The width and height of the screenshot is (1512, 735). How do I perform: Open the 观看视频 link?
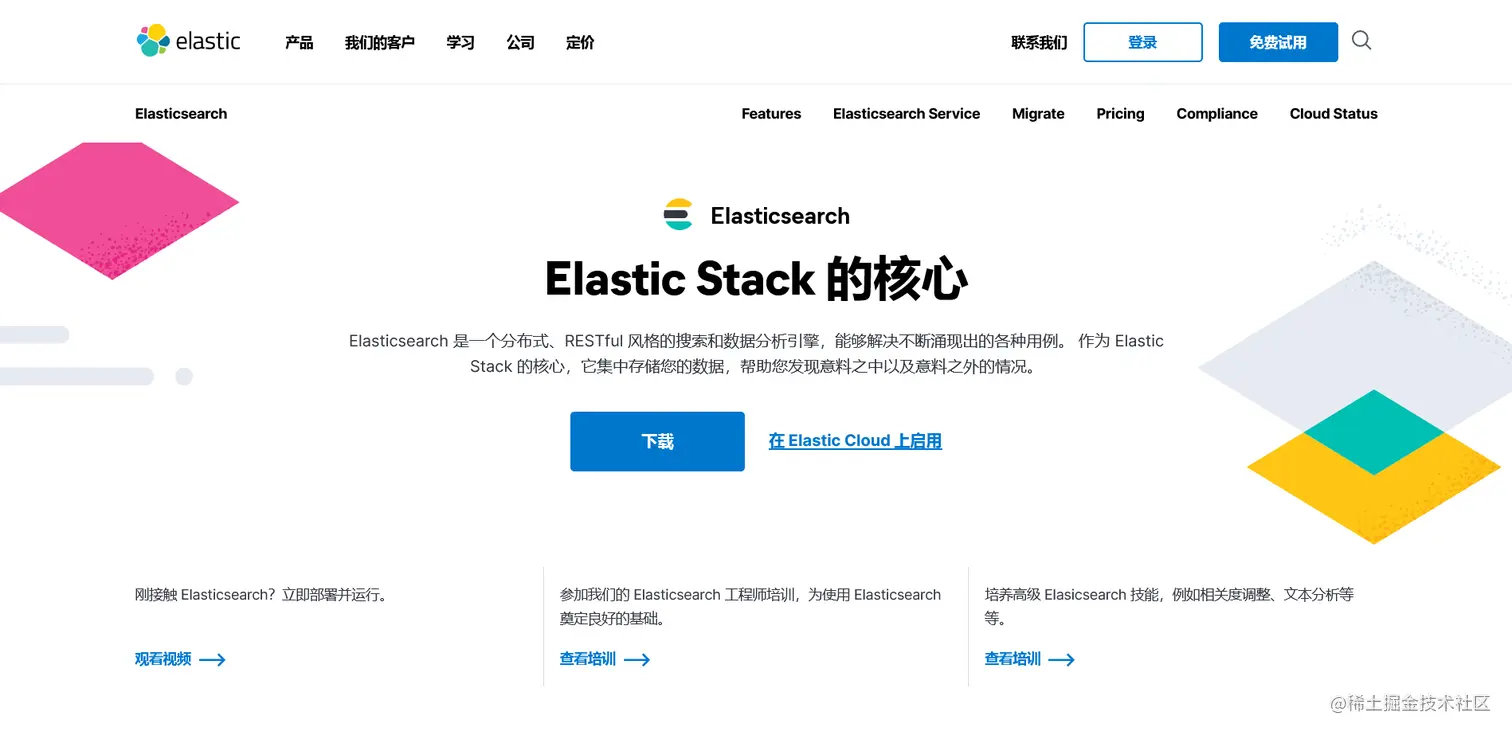pos(163,660)
